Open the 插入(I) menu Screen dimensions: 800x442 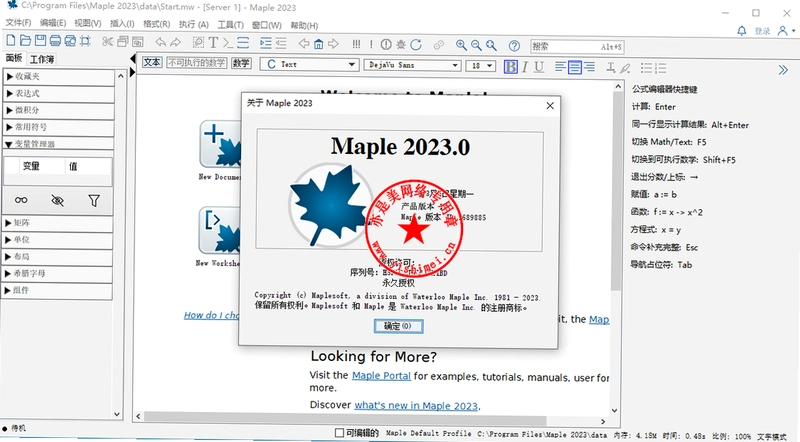coord(122,23)
